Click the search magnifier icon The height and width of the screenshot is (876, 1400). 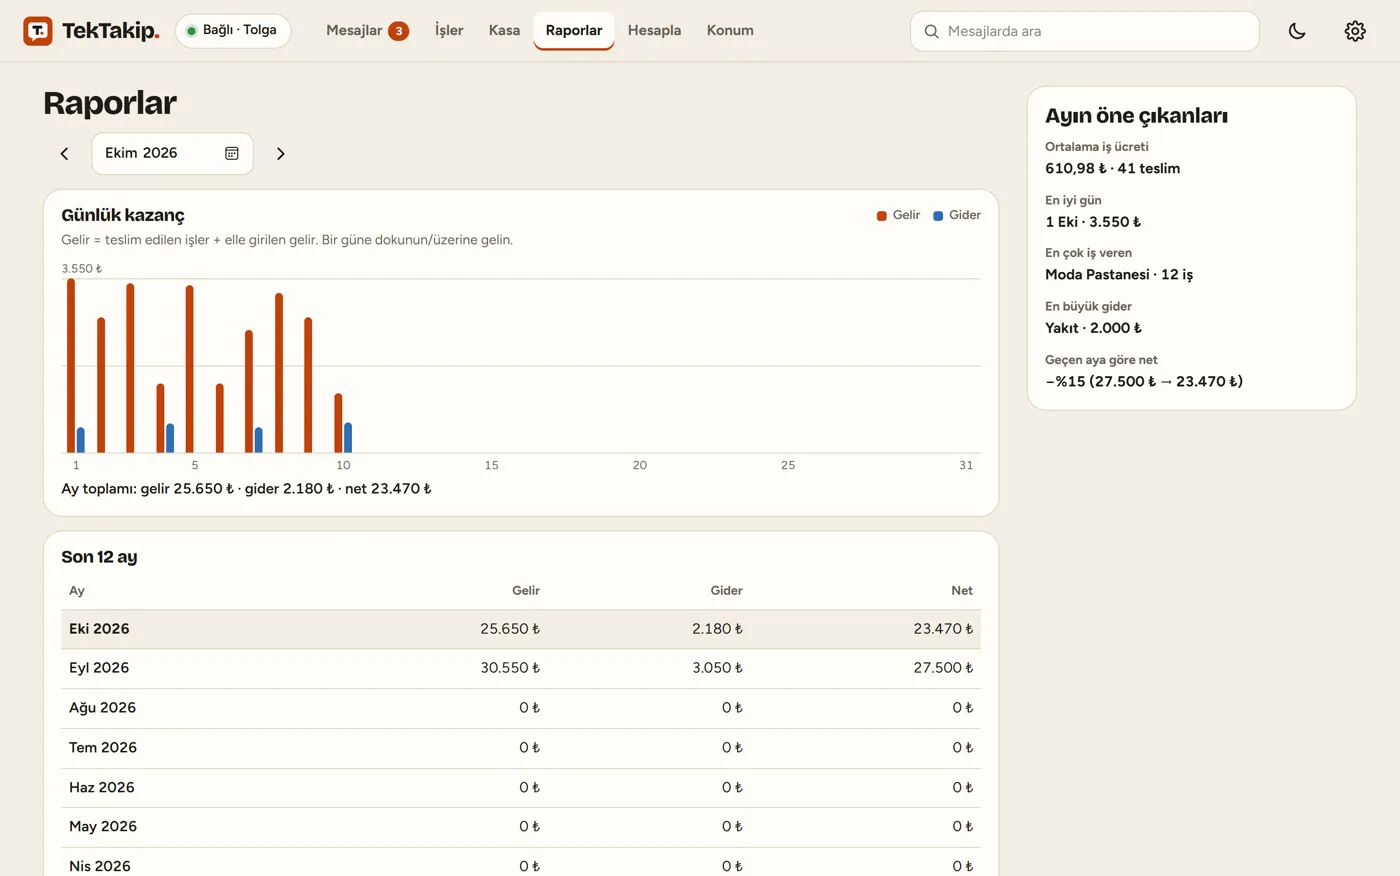click(x=931, y=31)
